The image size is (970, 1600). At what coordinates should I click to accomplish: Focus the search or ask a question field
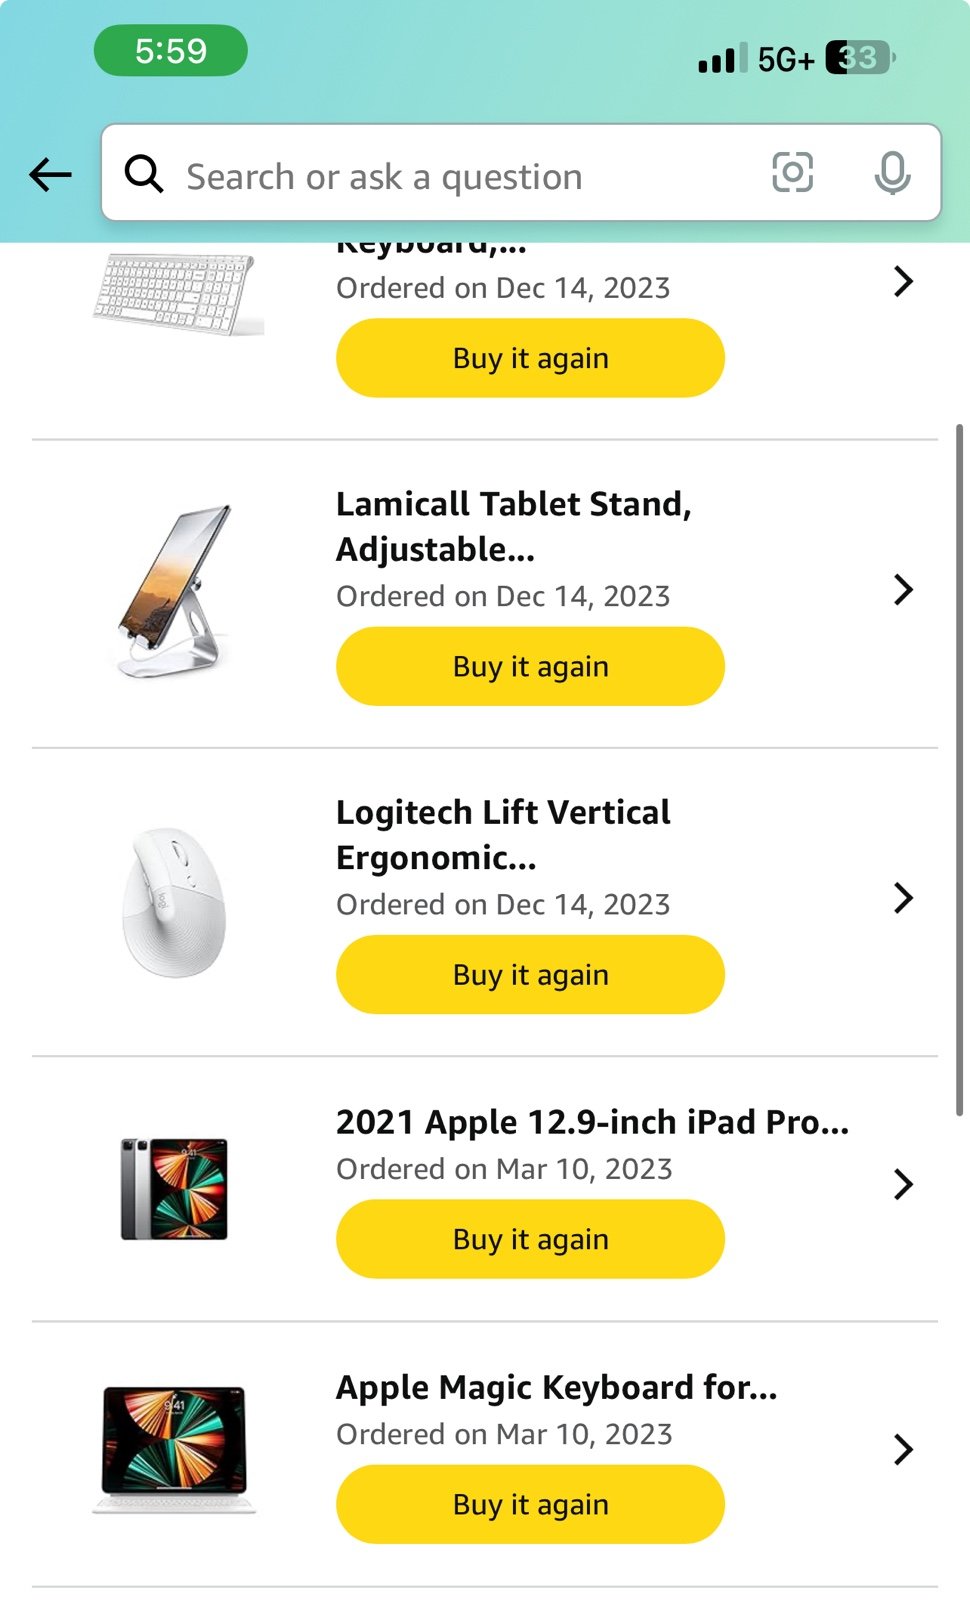tap(450, 177)
